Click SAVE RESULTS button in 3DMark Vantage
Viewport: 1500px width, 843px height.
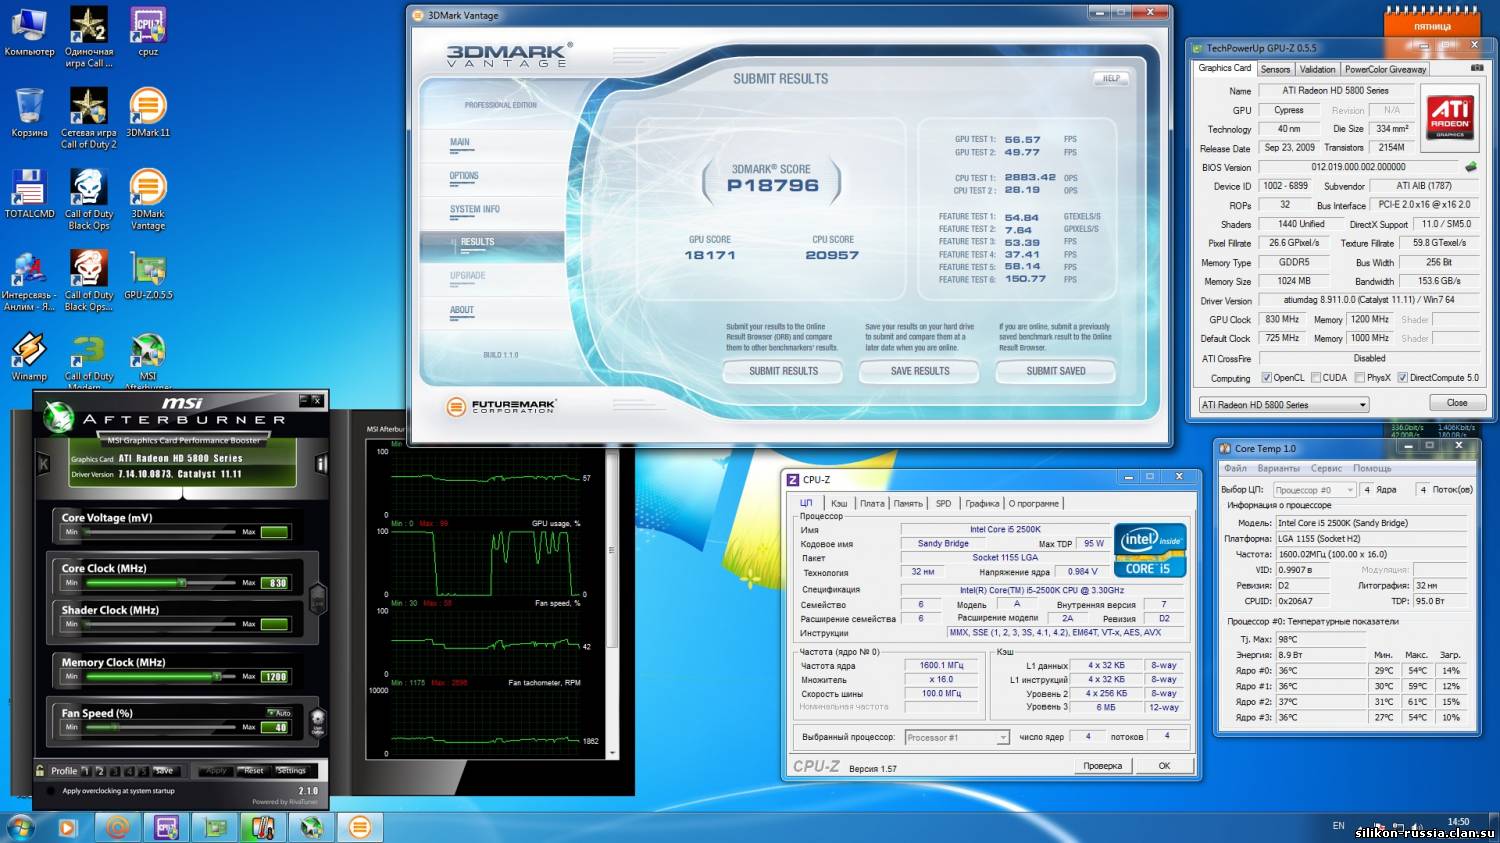[920, 371]
